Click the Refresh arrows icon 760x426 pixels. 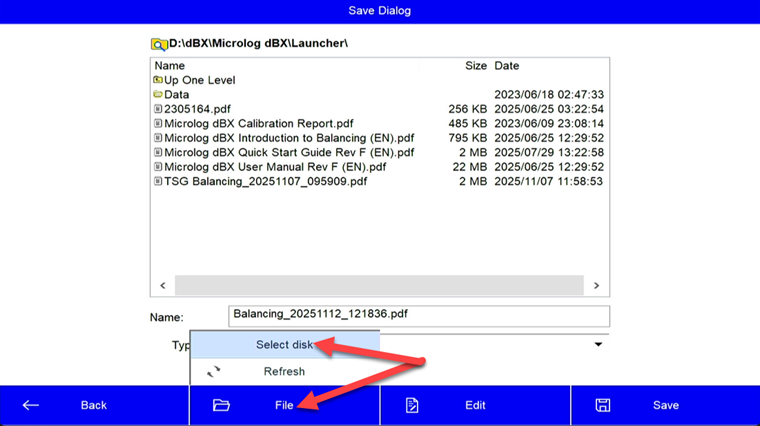click(213, 371)
